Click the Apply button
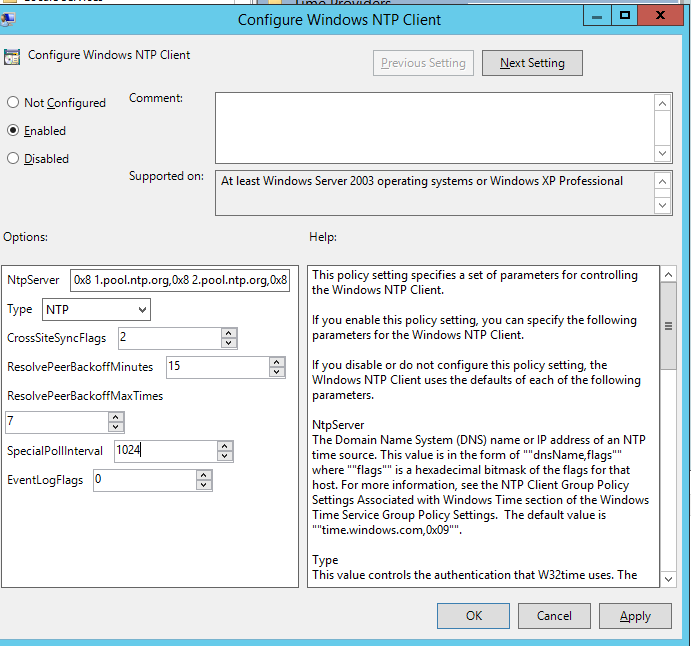 tap(635, 616)
